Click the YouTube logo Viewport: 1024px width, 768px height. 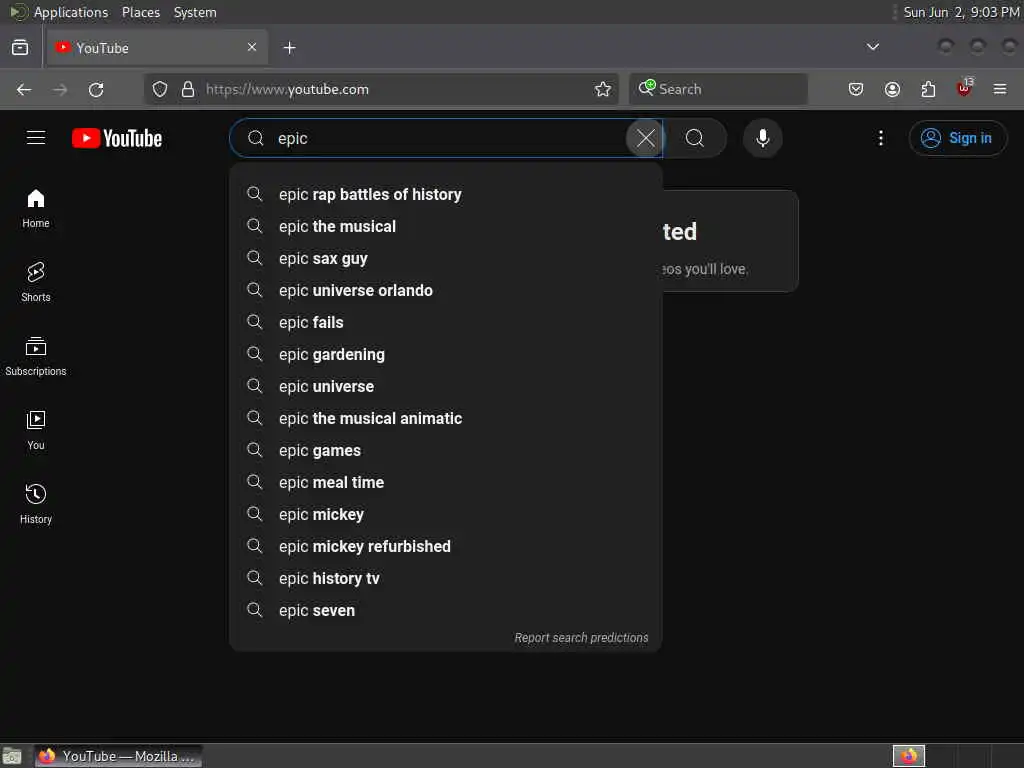117,138
